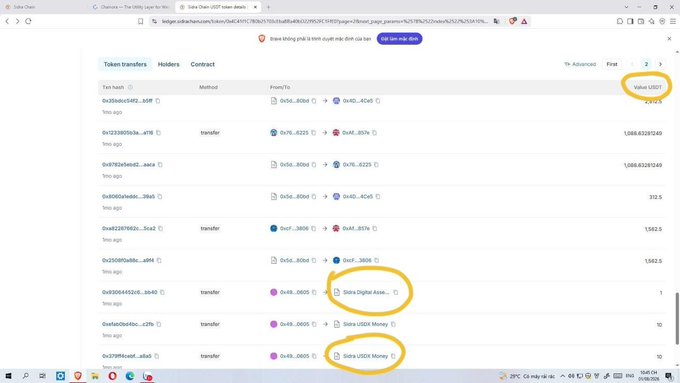Open the tab search chevron in title bar
The image size is (680, 383).
tap(626, 7)
